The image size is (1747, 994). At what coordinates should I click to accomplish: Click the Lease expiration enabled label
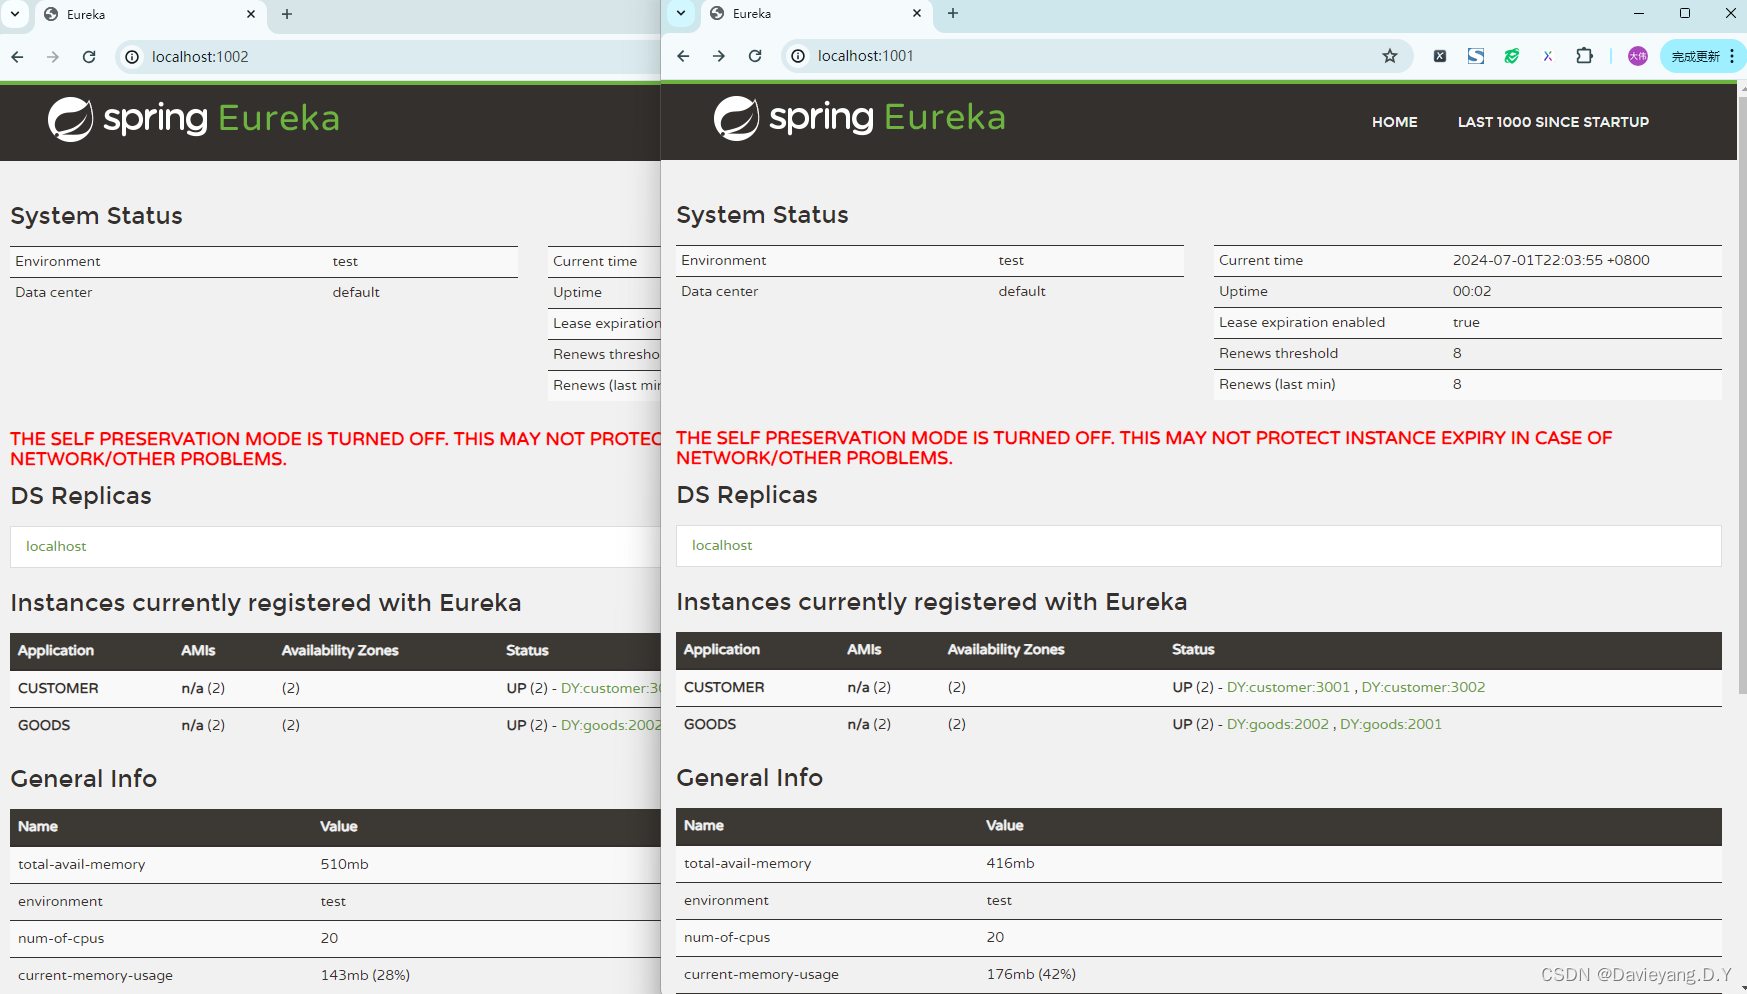[x=1302, y=322]
